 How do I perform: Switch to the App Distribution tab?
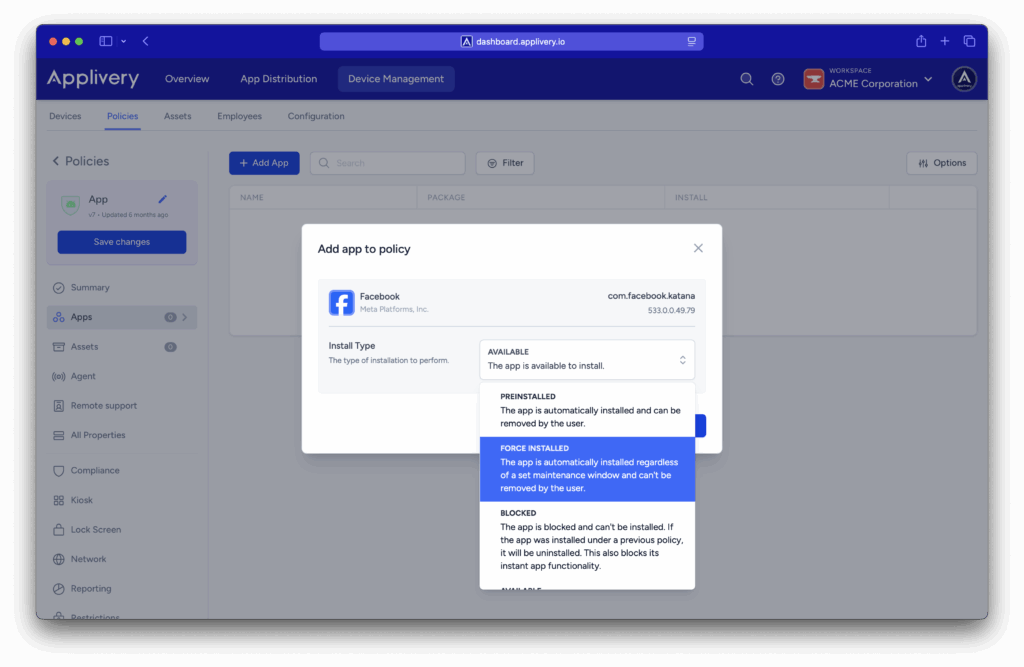[278, 79]
